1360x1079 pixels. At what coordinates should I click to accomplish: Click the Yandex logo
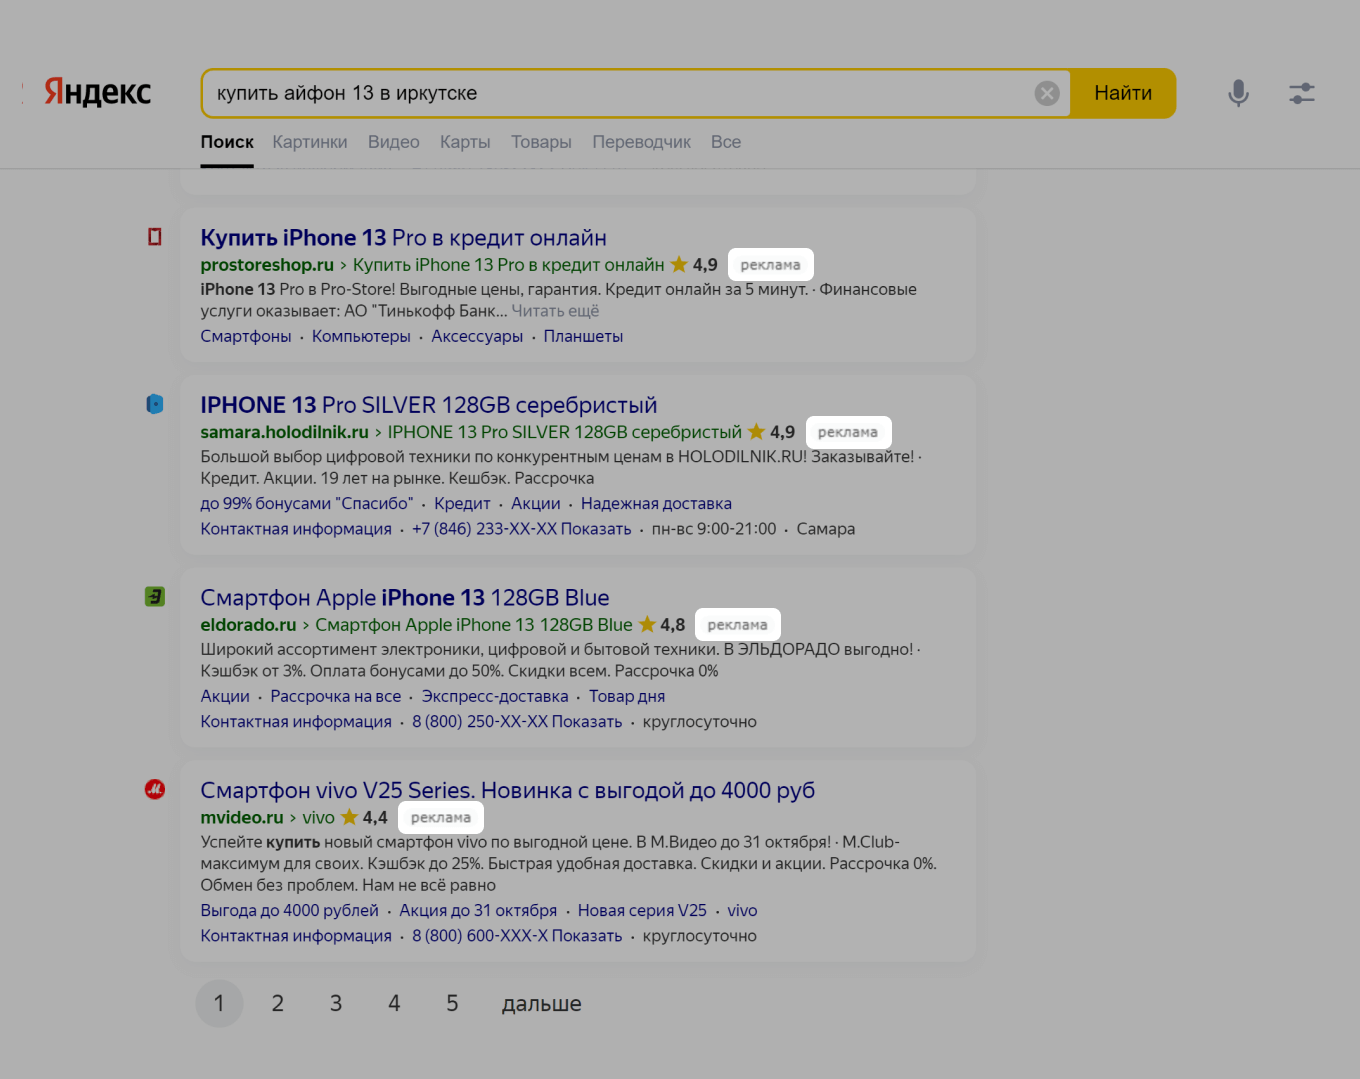coord(97,93)
